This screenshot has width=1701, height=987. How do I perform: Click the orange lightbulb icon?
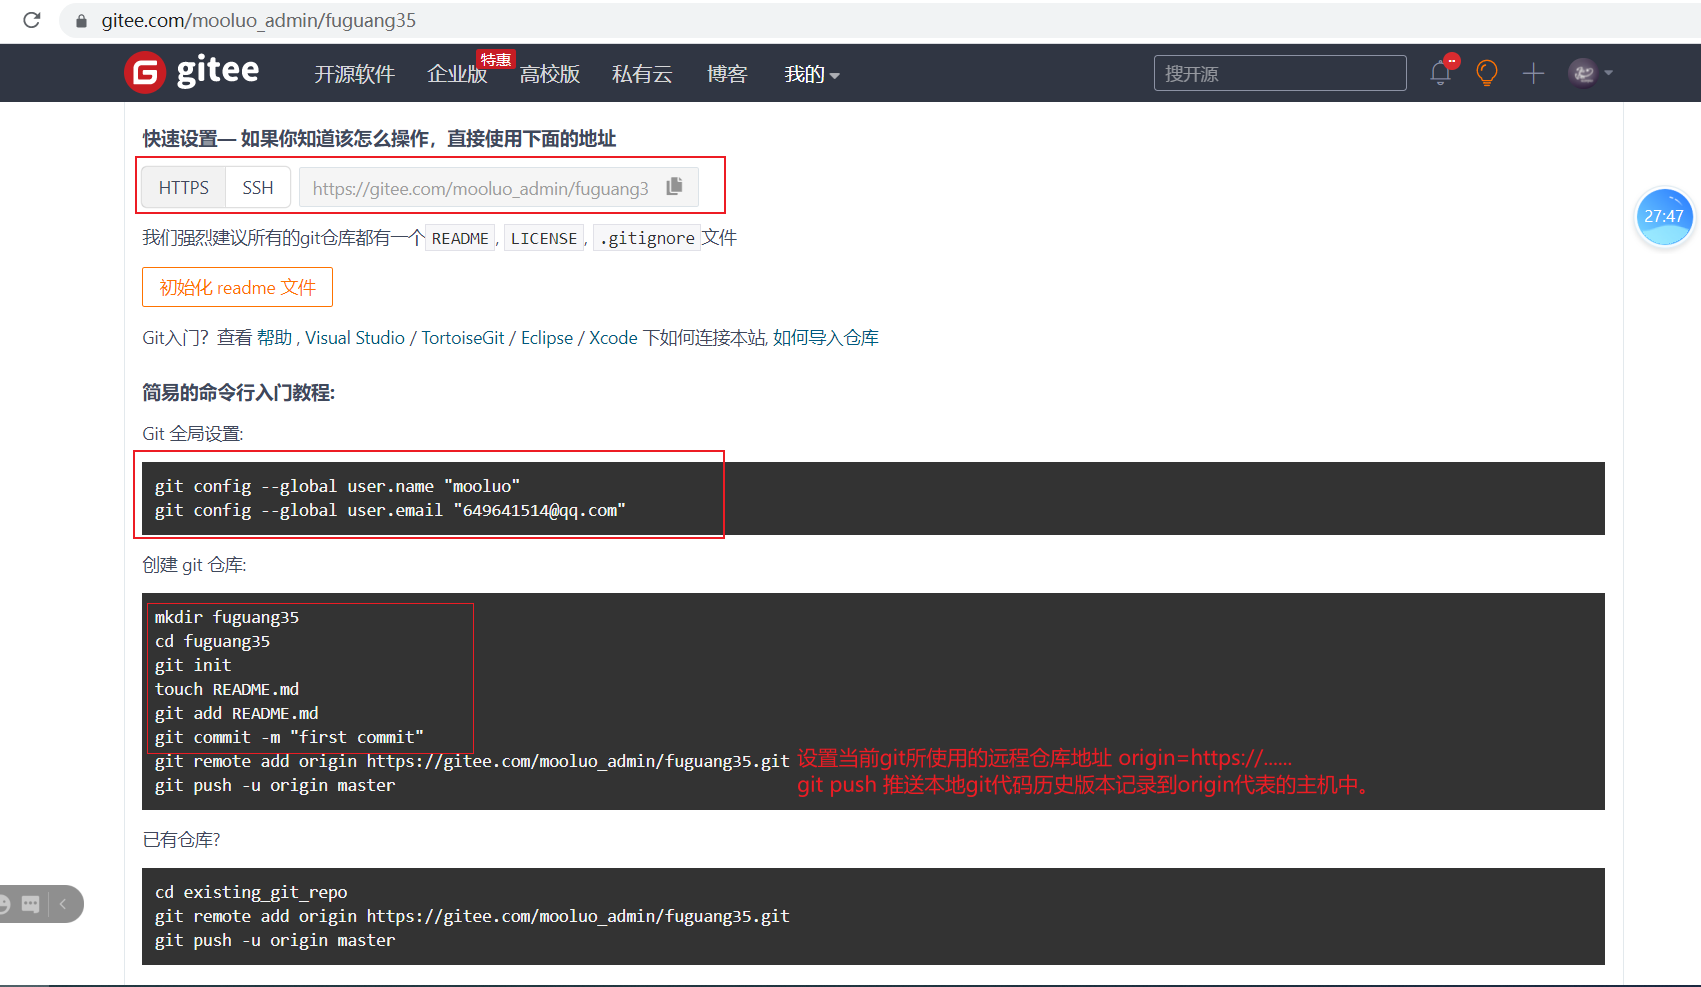point(1487,73)
